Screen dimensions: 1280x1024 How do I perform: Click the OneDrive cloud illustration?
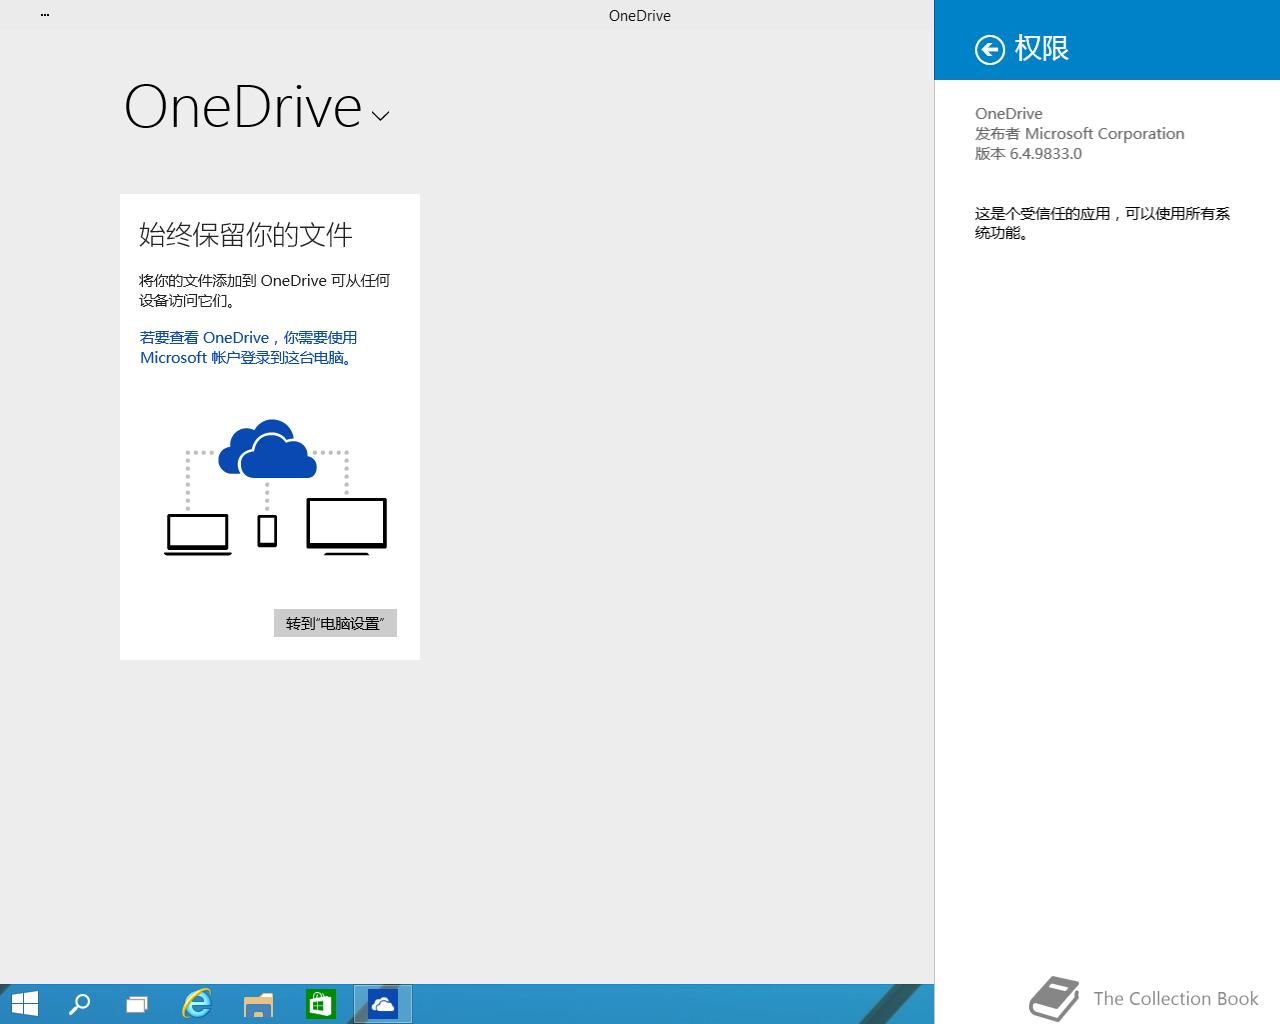[267, 449]
